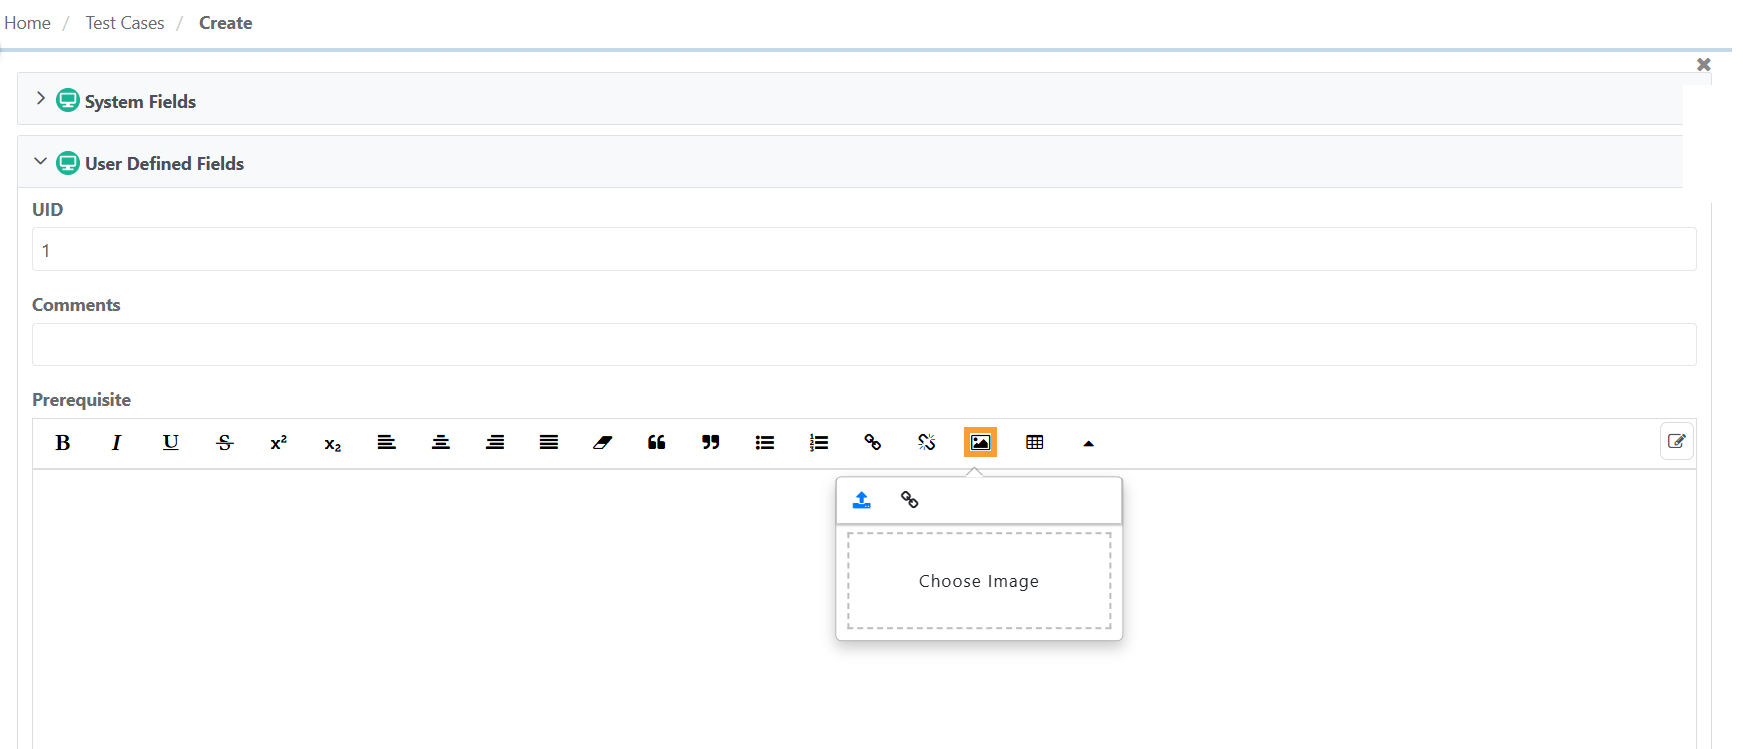The height and width of the screenshot is (749, 1743).
Task: Click the System Fields monitor icon
Action: coord(68,100)
